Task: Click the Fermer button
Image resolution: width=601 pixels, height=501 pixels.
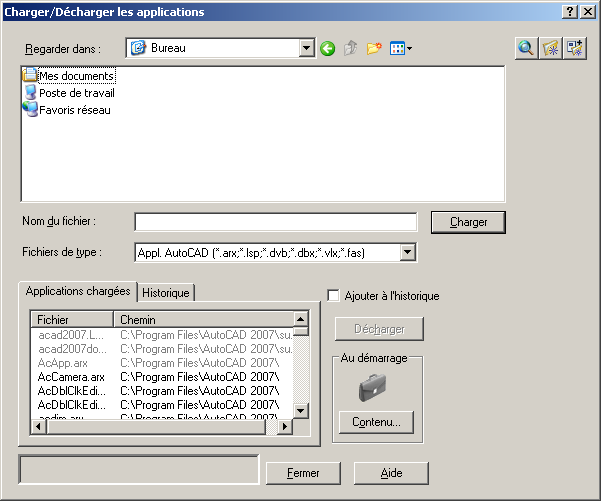Action: point(303,473)
